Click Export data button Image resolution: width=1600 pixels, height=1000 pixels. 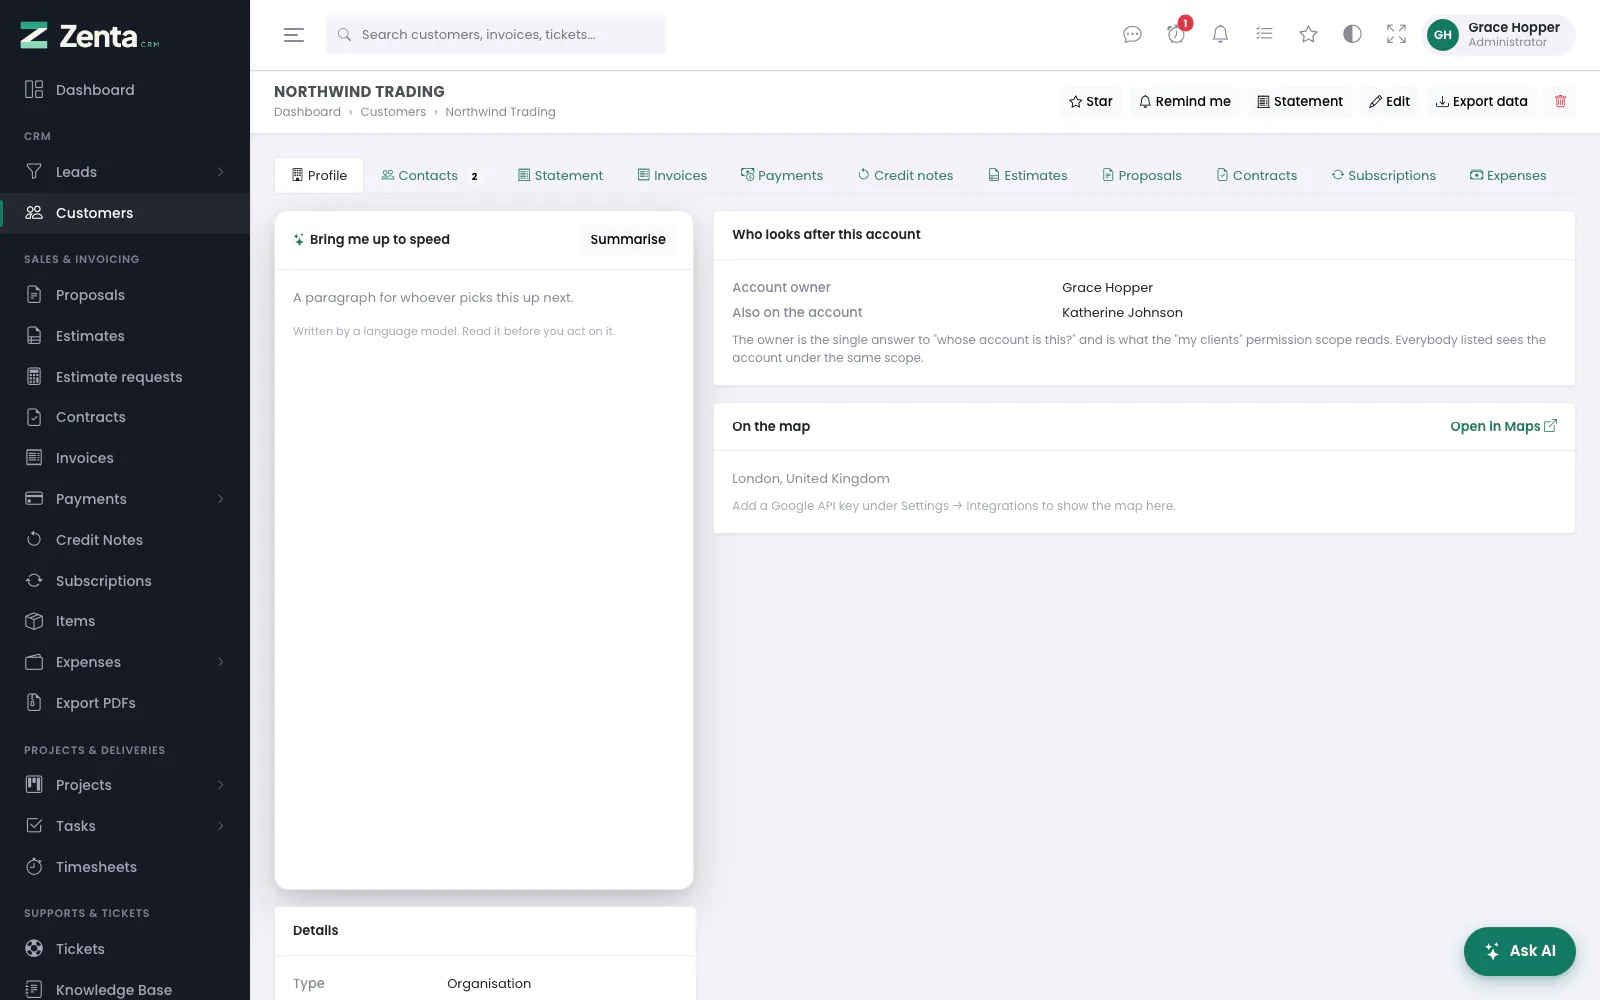[x=1481, y=101]
